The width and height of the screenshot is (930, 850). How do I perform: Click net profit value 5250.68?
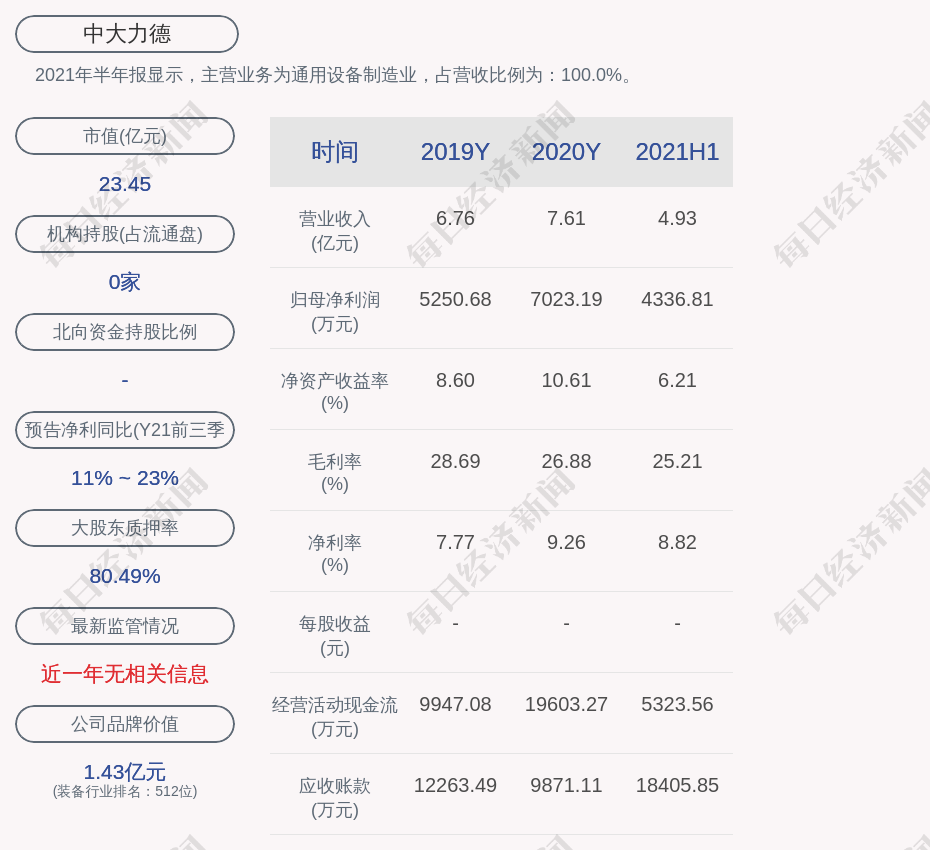point(456,299)
